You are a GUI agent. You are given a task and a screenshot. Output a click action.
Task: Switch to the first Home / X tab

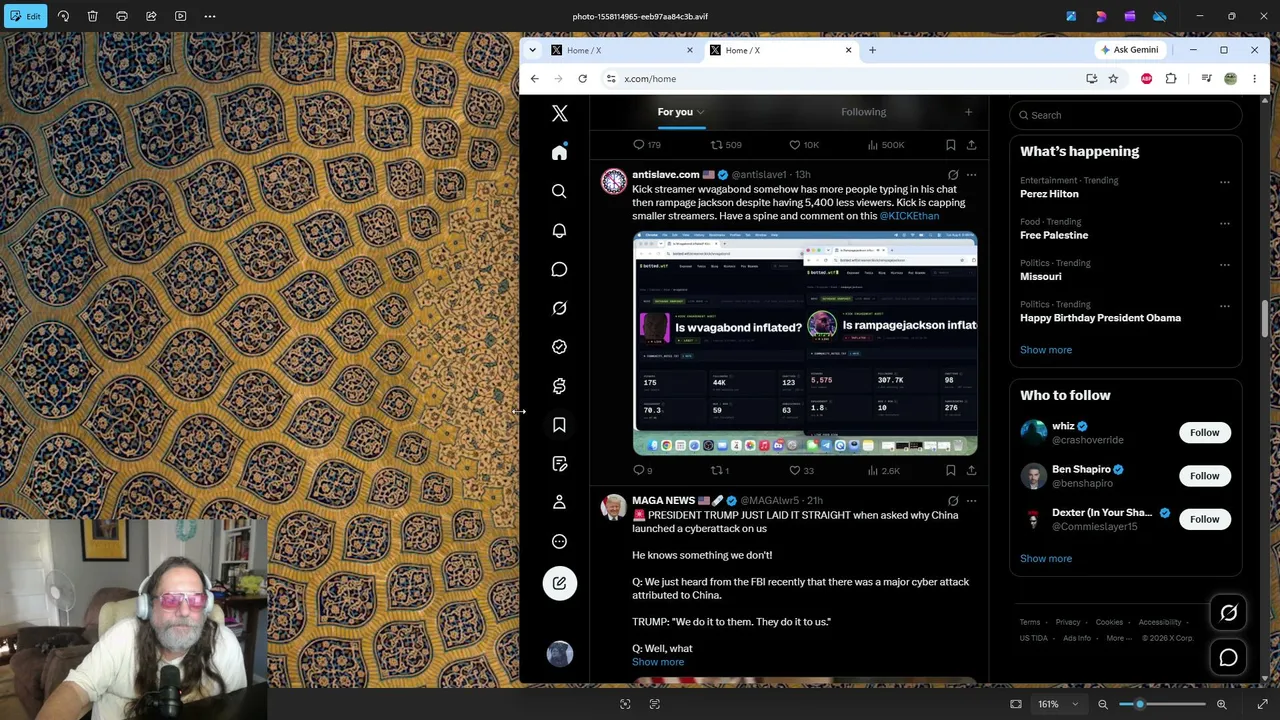tap(618, 50)
